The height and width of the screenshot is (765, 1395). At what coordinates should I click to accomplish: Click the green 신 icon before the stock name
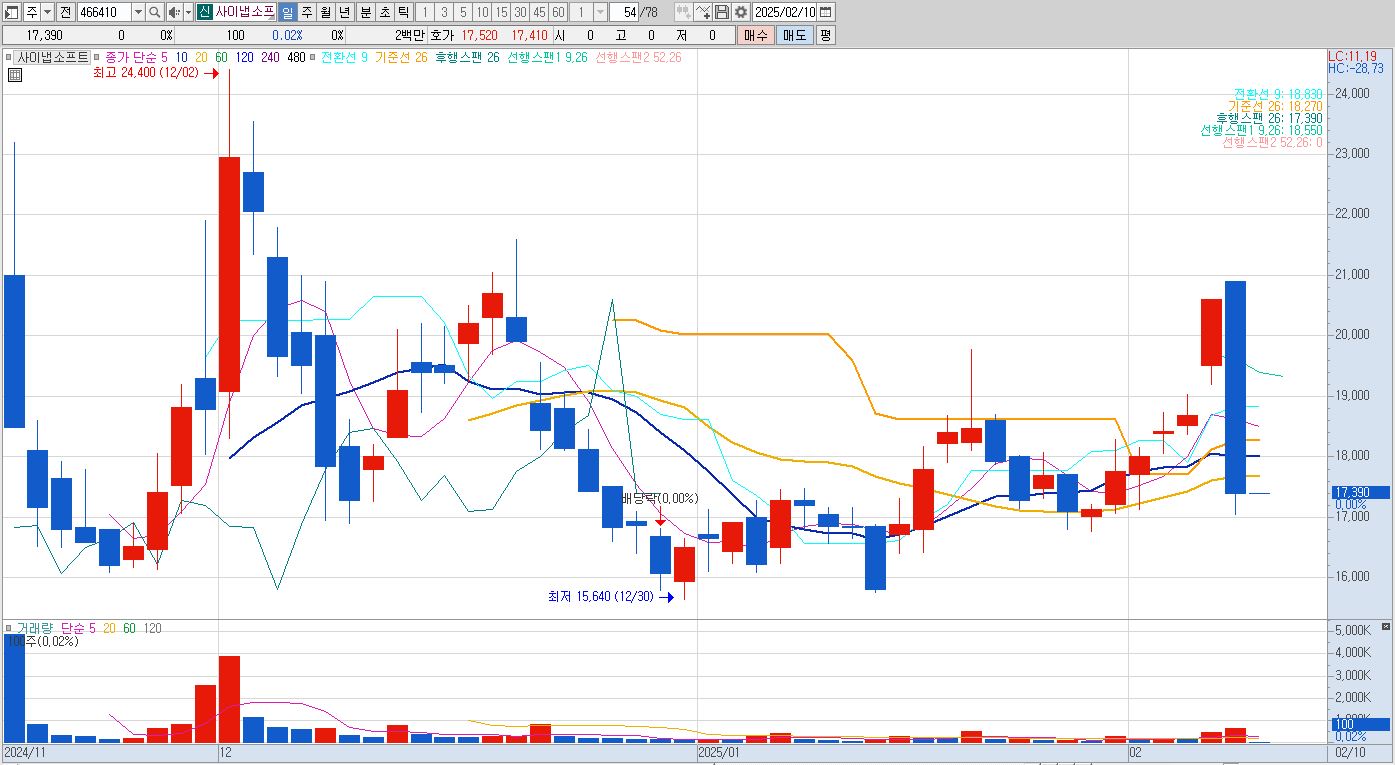point(204,12)
